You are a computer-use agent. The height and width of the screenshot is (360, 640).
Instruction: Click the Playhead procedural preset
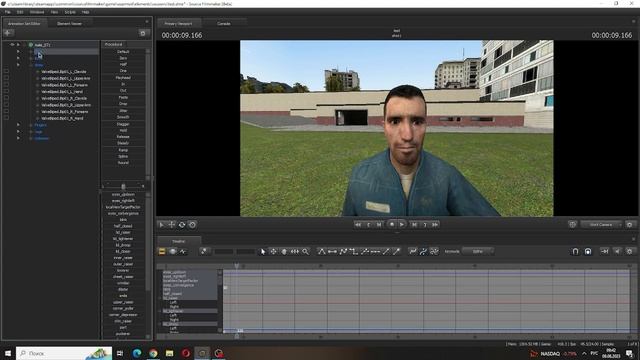point(123,78)
